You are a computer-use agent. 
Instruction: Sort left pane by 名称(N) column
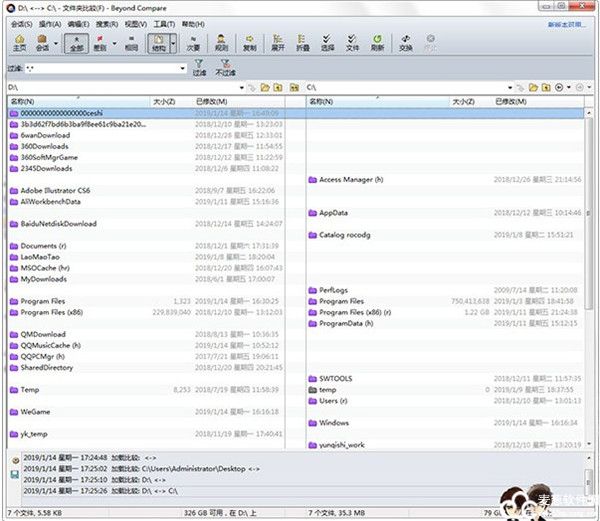pos(79,101)
